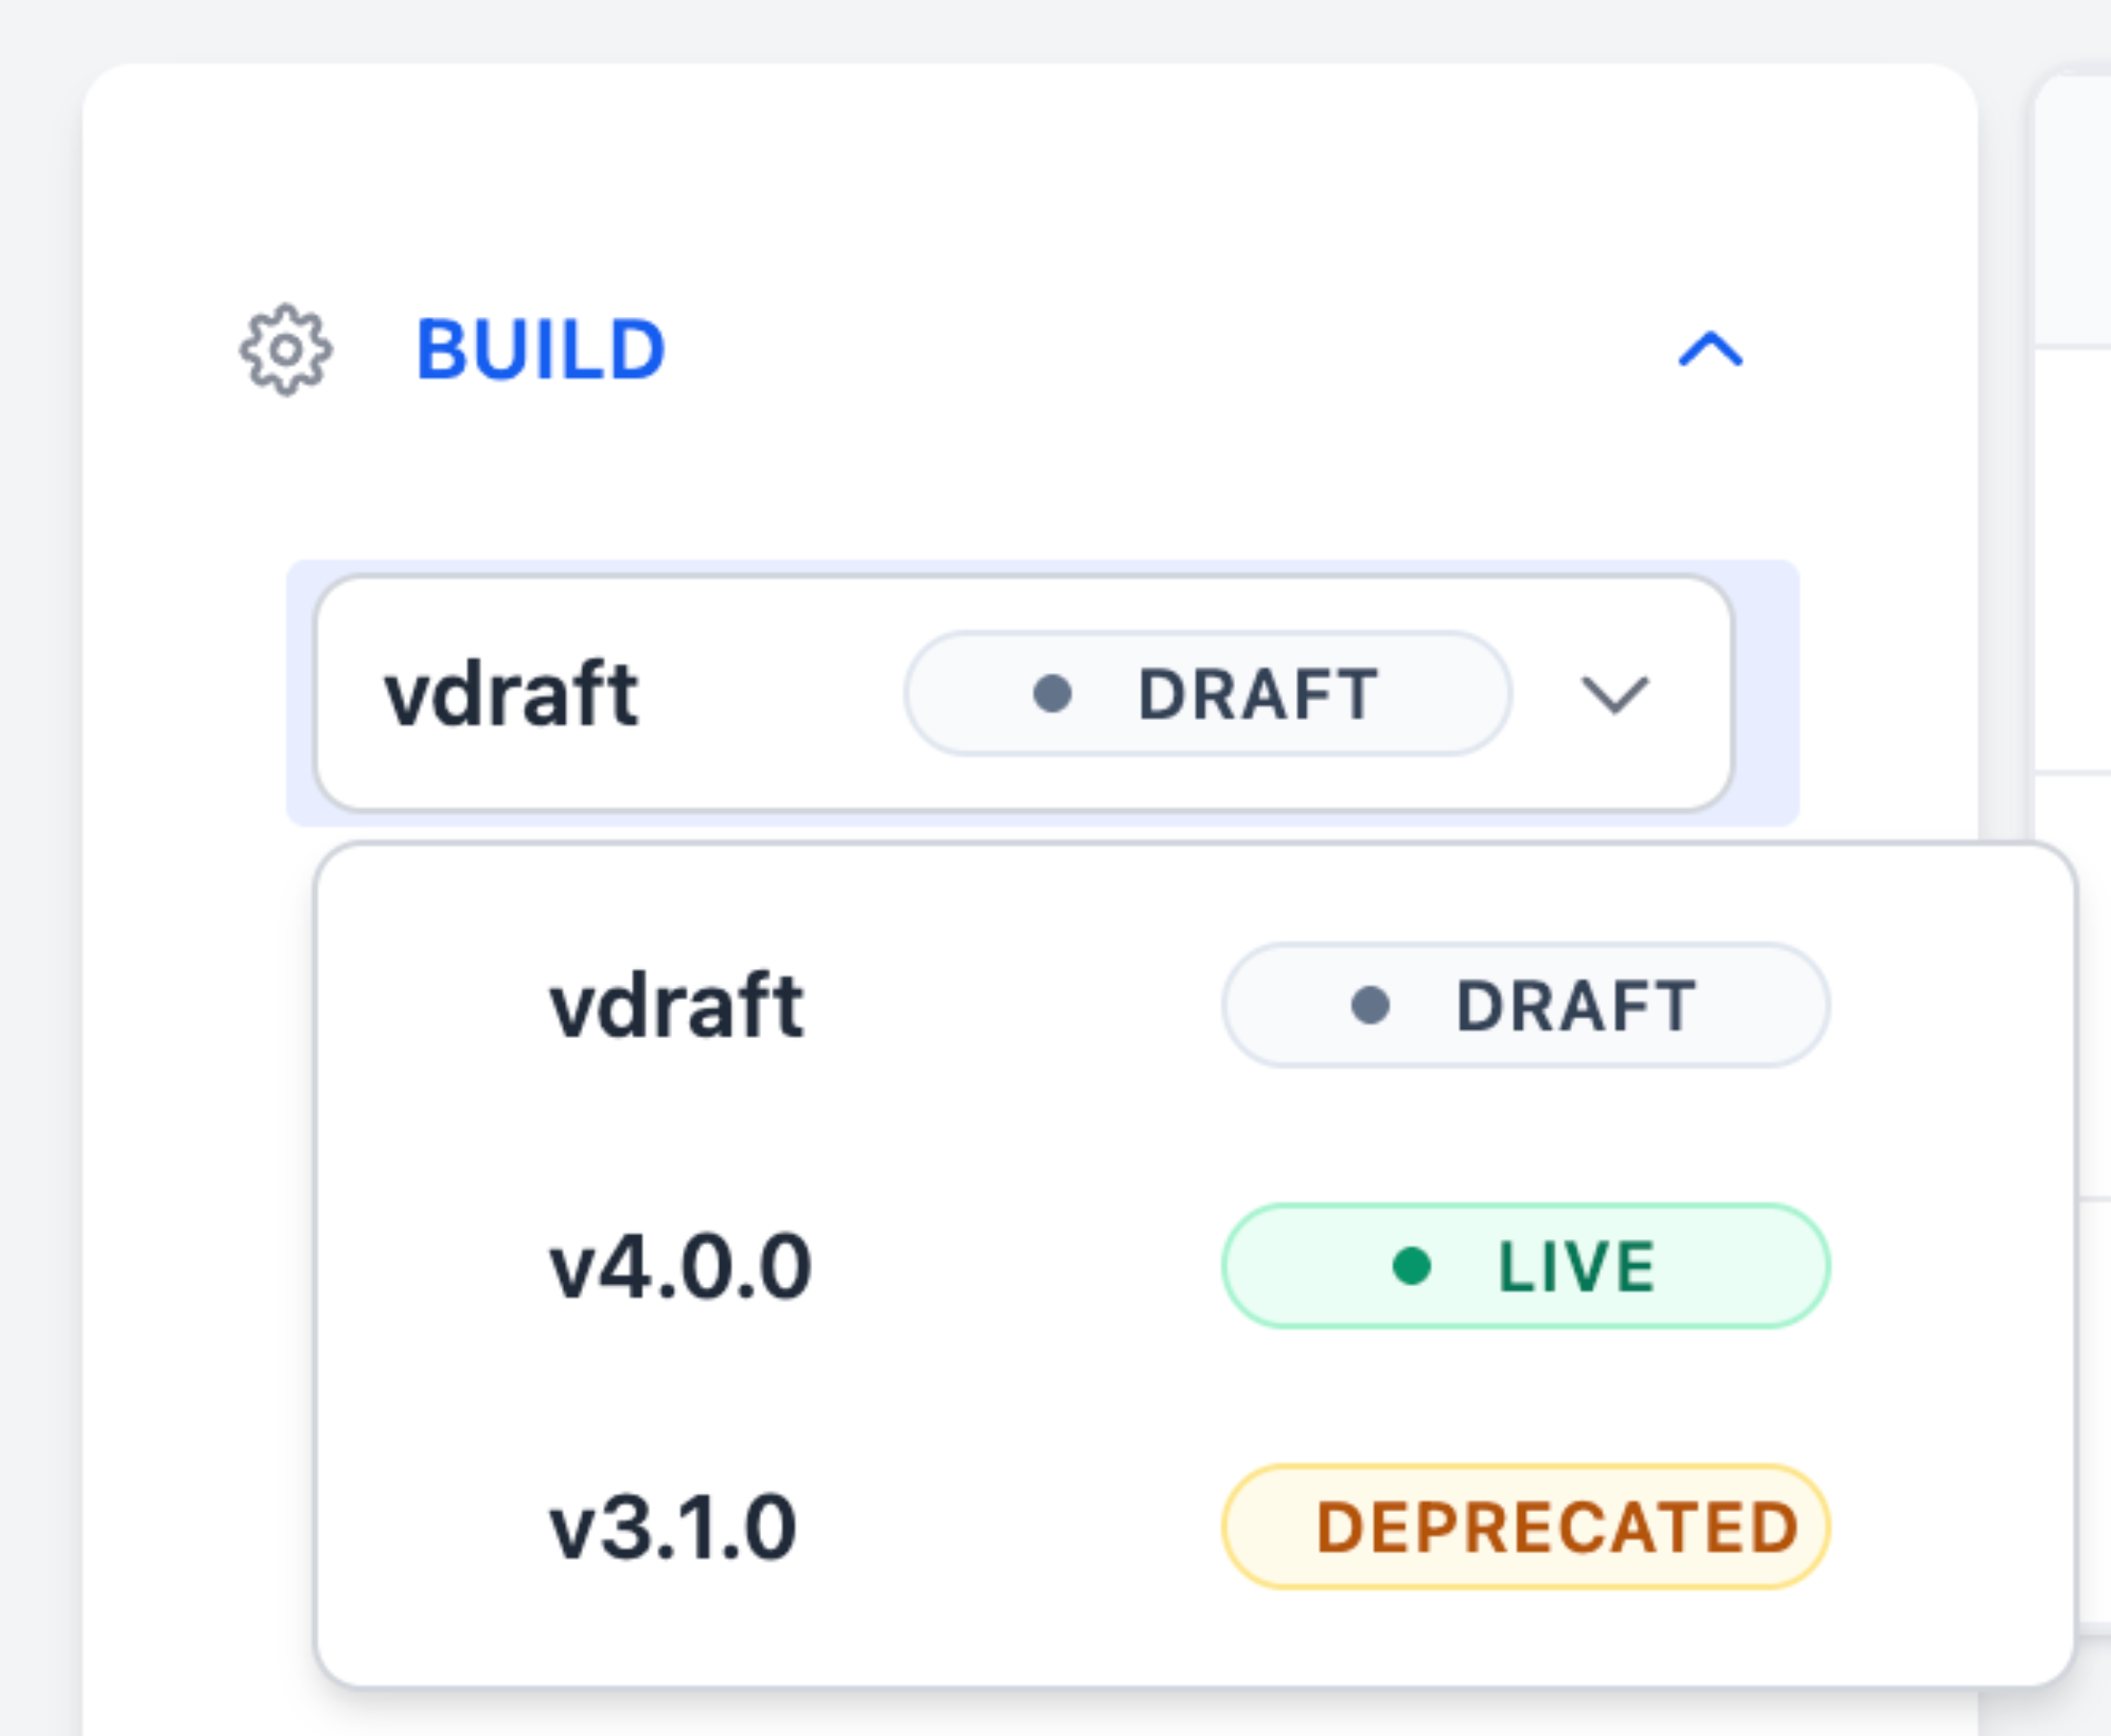Select vdraft from the version list
Viewport: 2111px width, 1736px height.
[676, 1006]
